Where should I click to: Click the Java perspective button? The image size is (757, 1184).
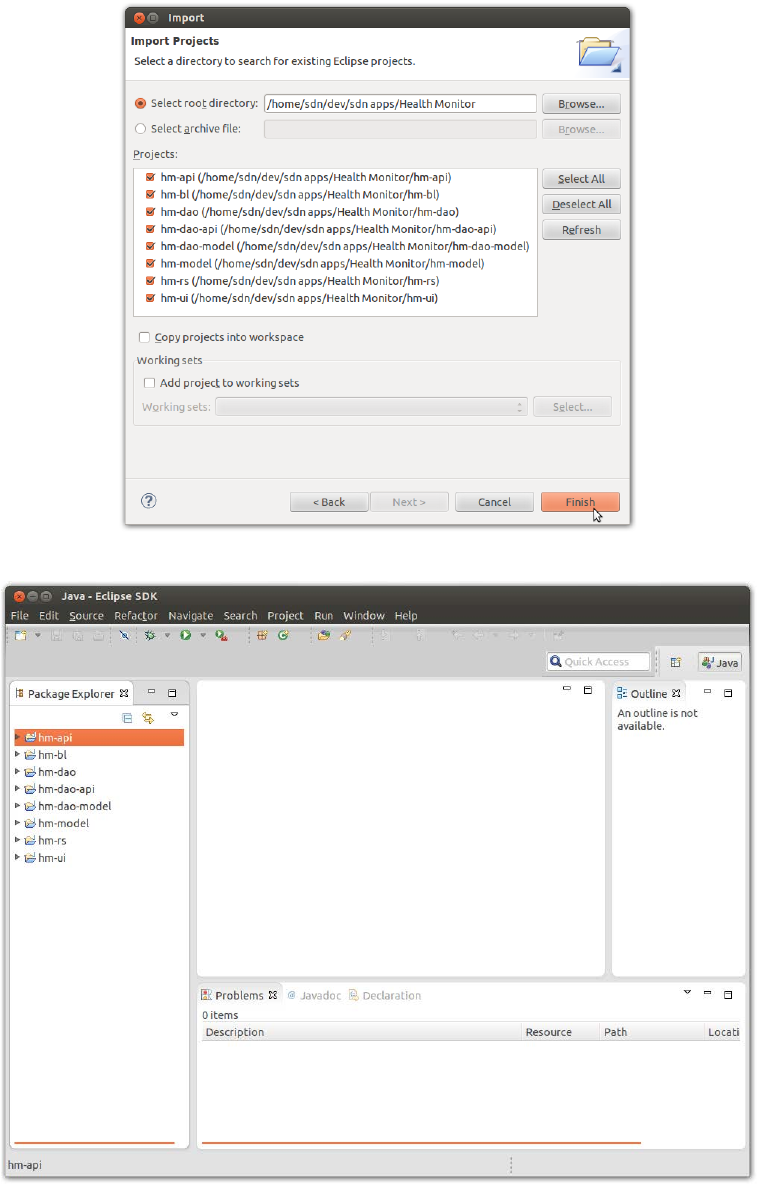point(719,662)
